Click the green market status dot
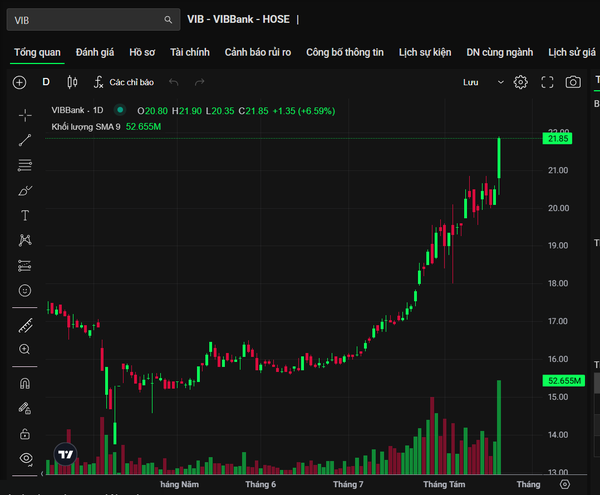 point(120,110)
